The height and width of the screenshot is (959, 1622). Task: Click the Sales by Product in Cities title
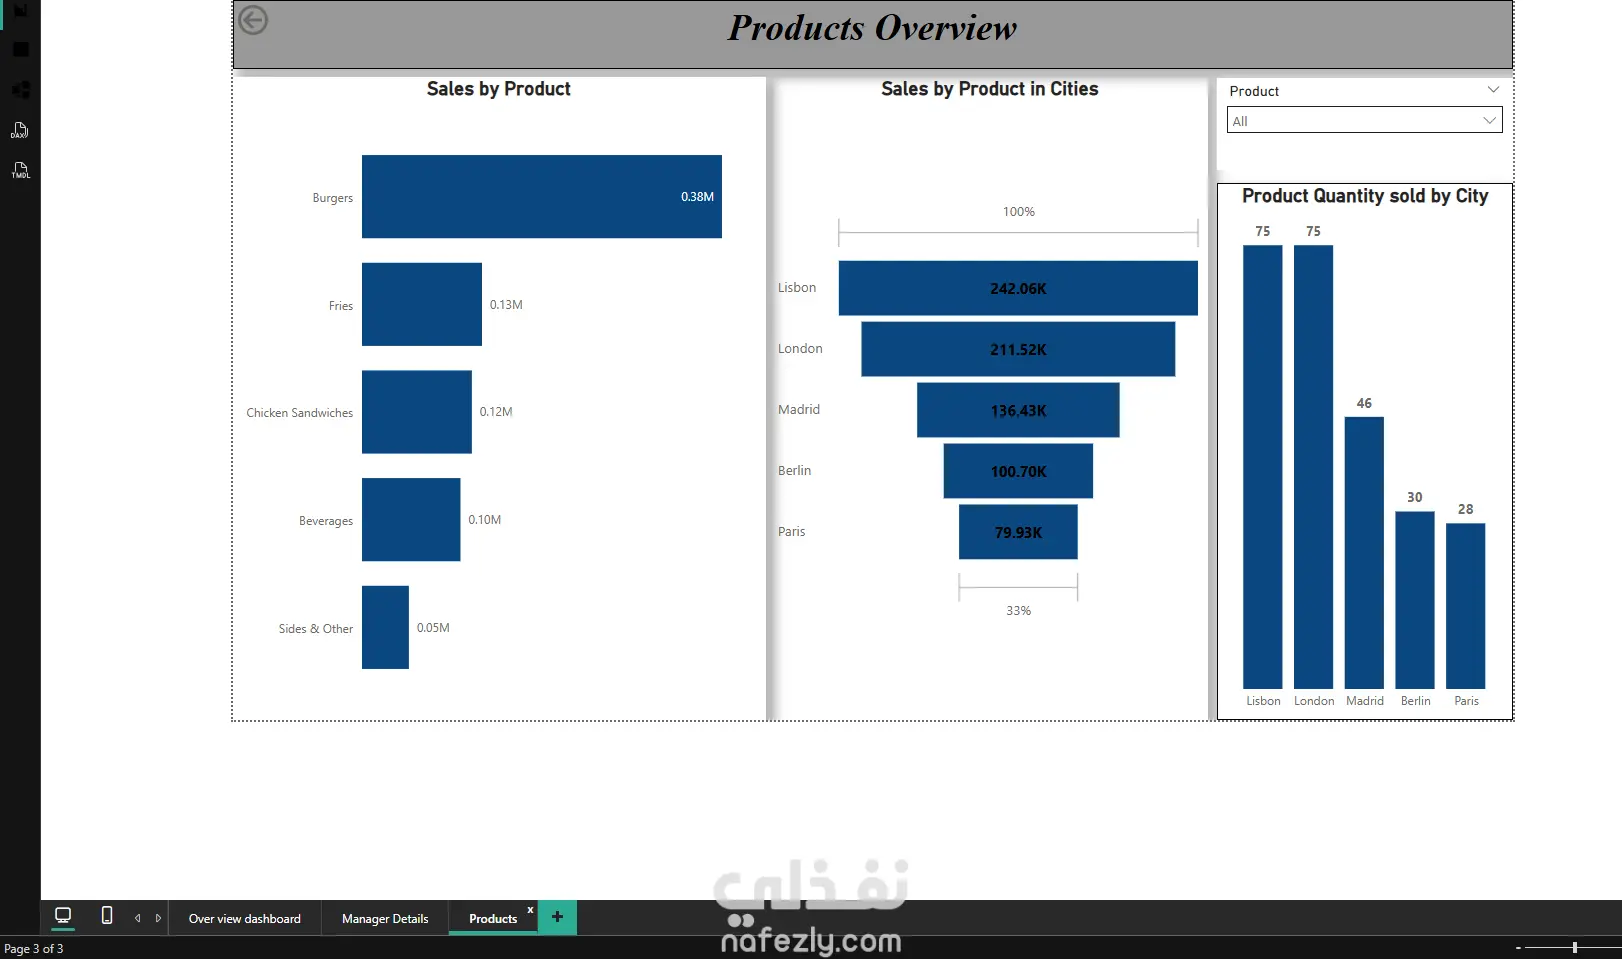click(x=990, y=89)
